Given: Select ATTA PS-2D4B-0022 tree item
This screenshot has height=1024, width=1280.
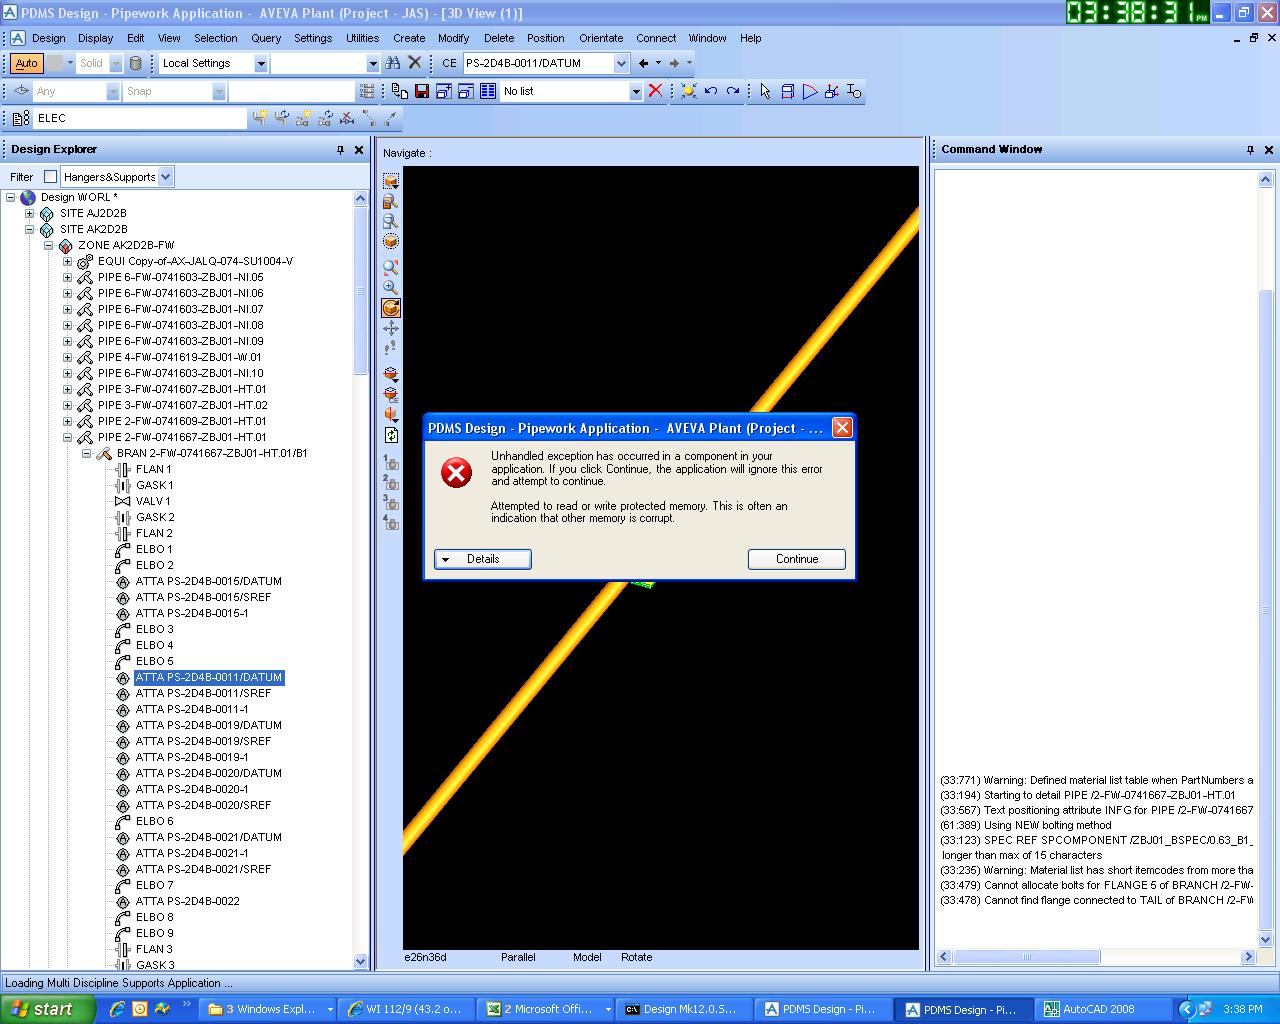Looking at the screenshot, I should (x=187, y=901).
